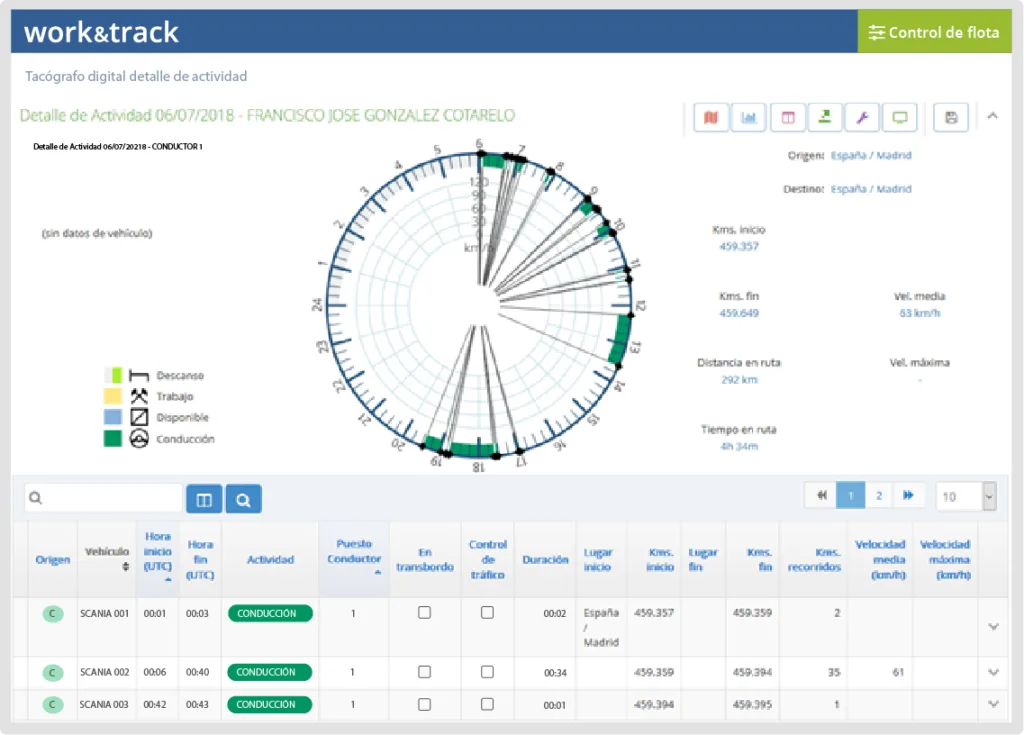
Task: Click the blue column selector button
Action: 204,498
